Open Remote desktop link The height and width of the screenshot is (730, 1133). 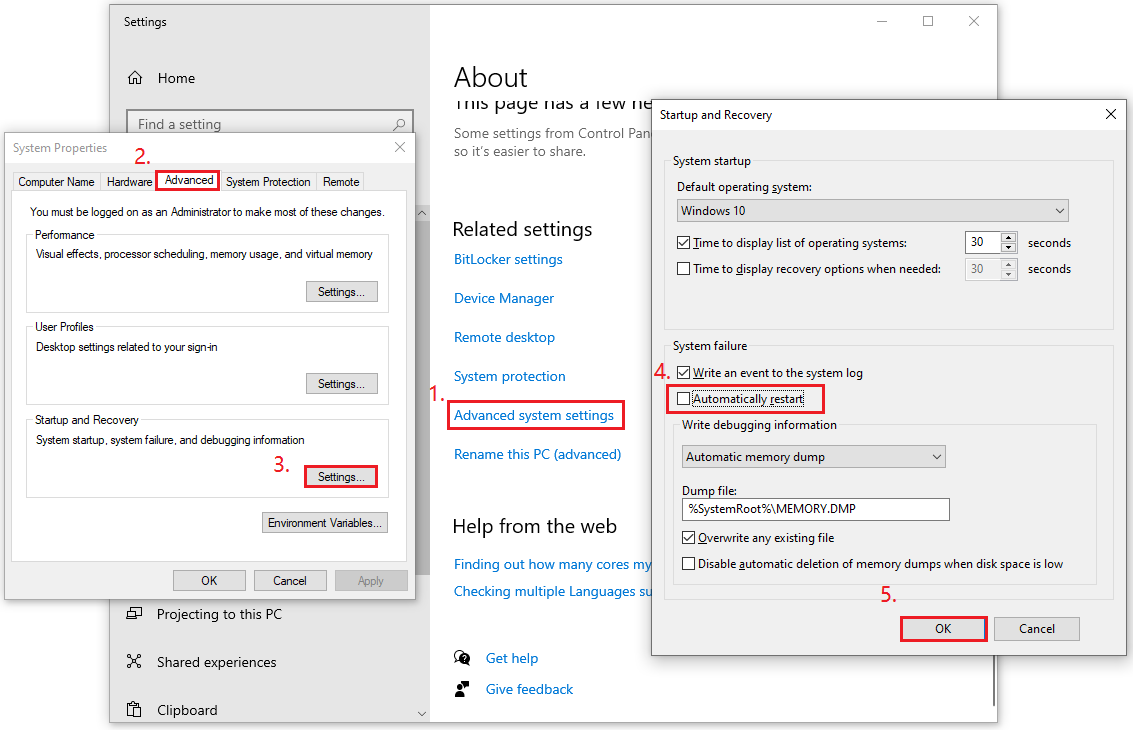tap(504, 338)
